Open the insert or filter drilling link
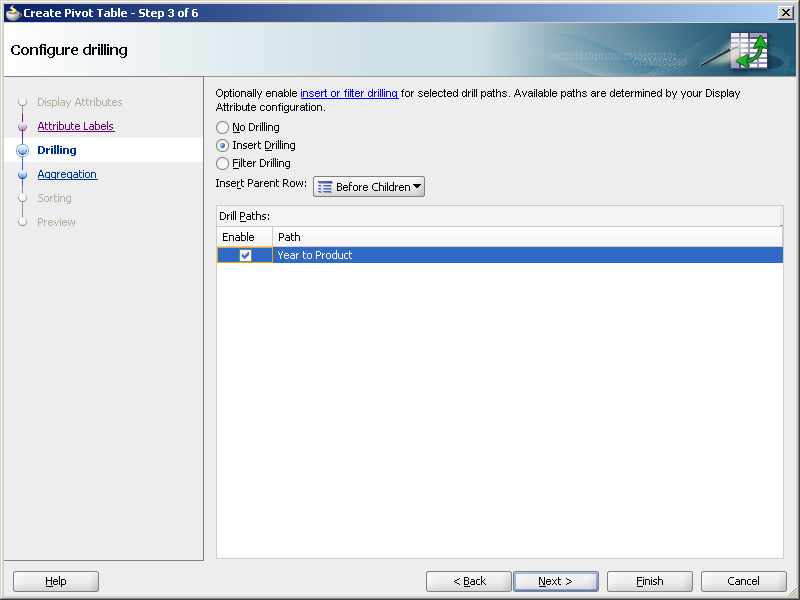The height and width of the screenshot is (600, 800). (x=349, y=92)
